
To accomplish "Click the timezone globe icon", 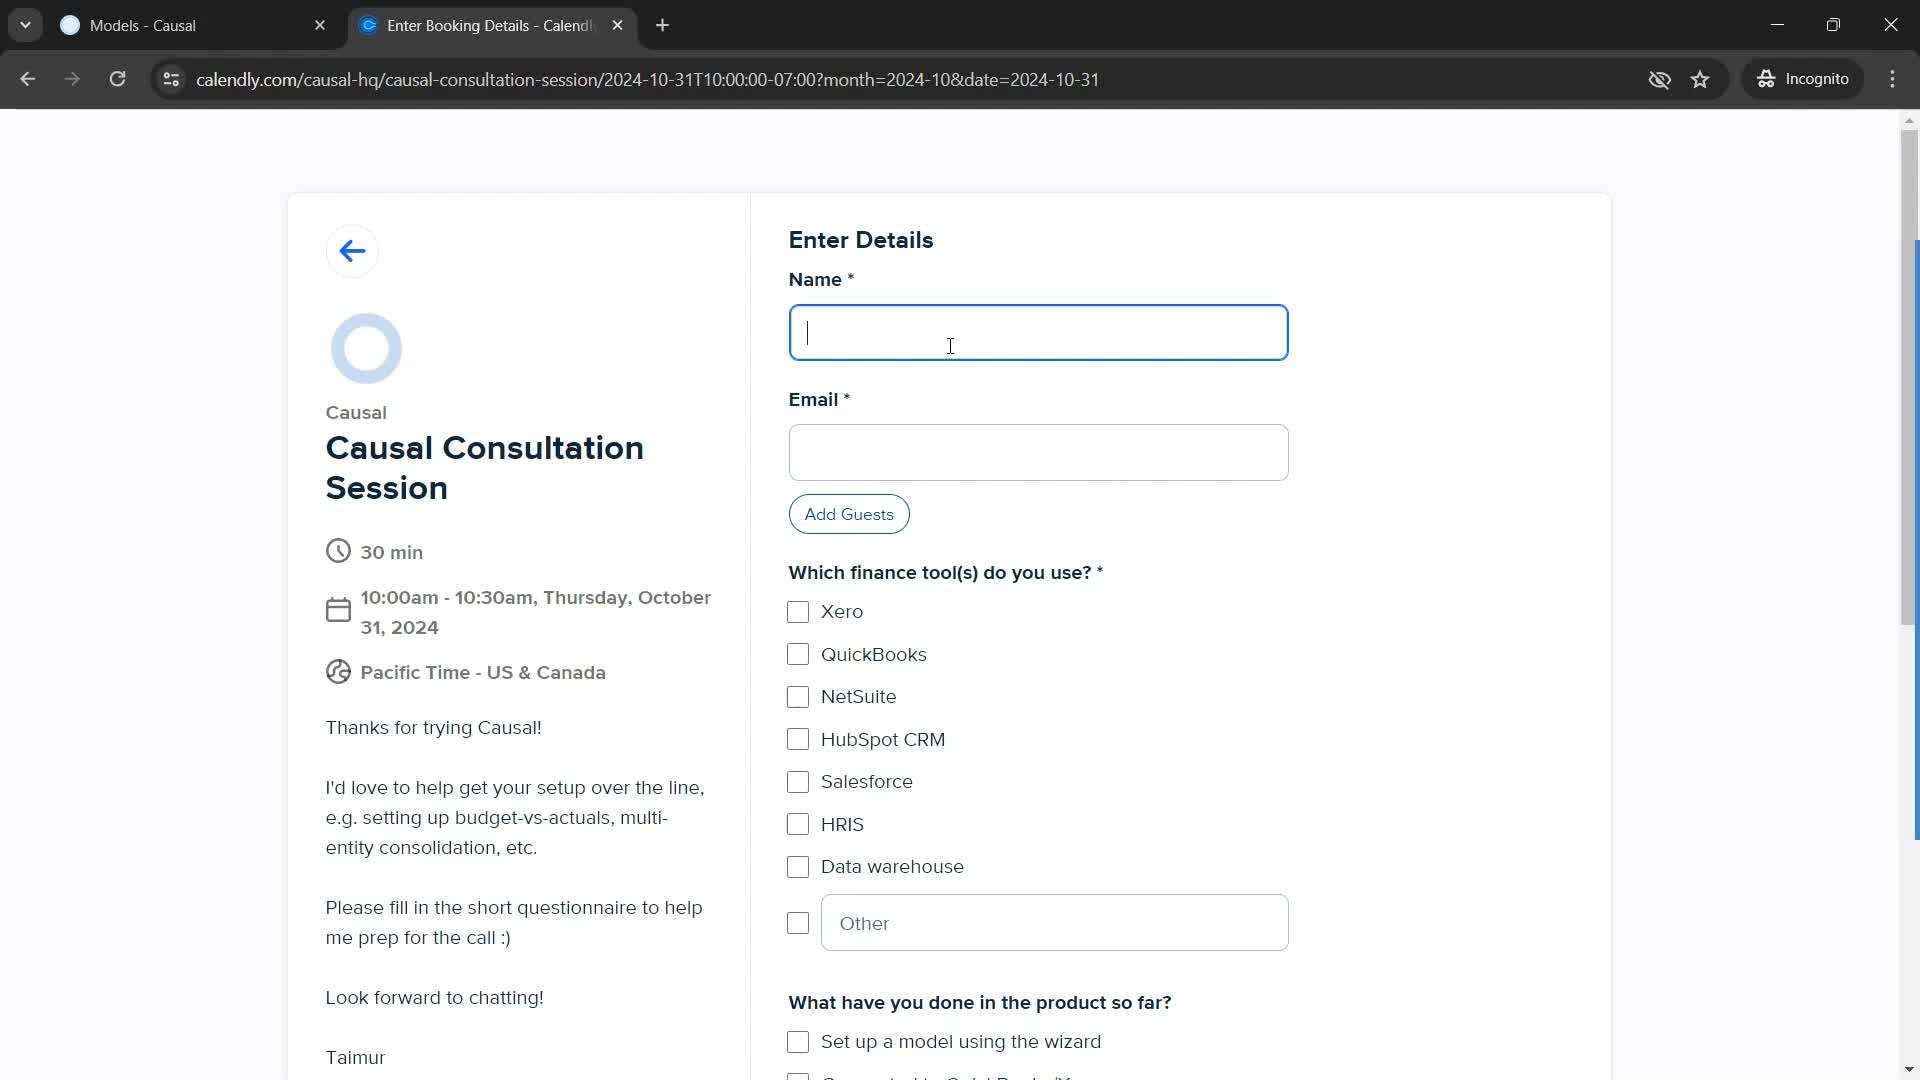I will coord(338,673).
